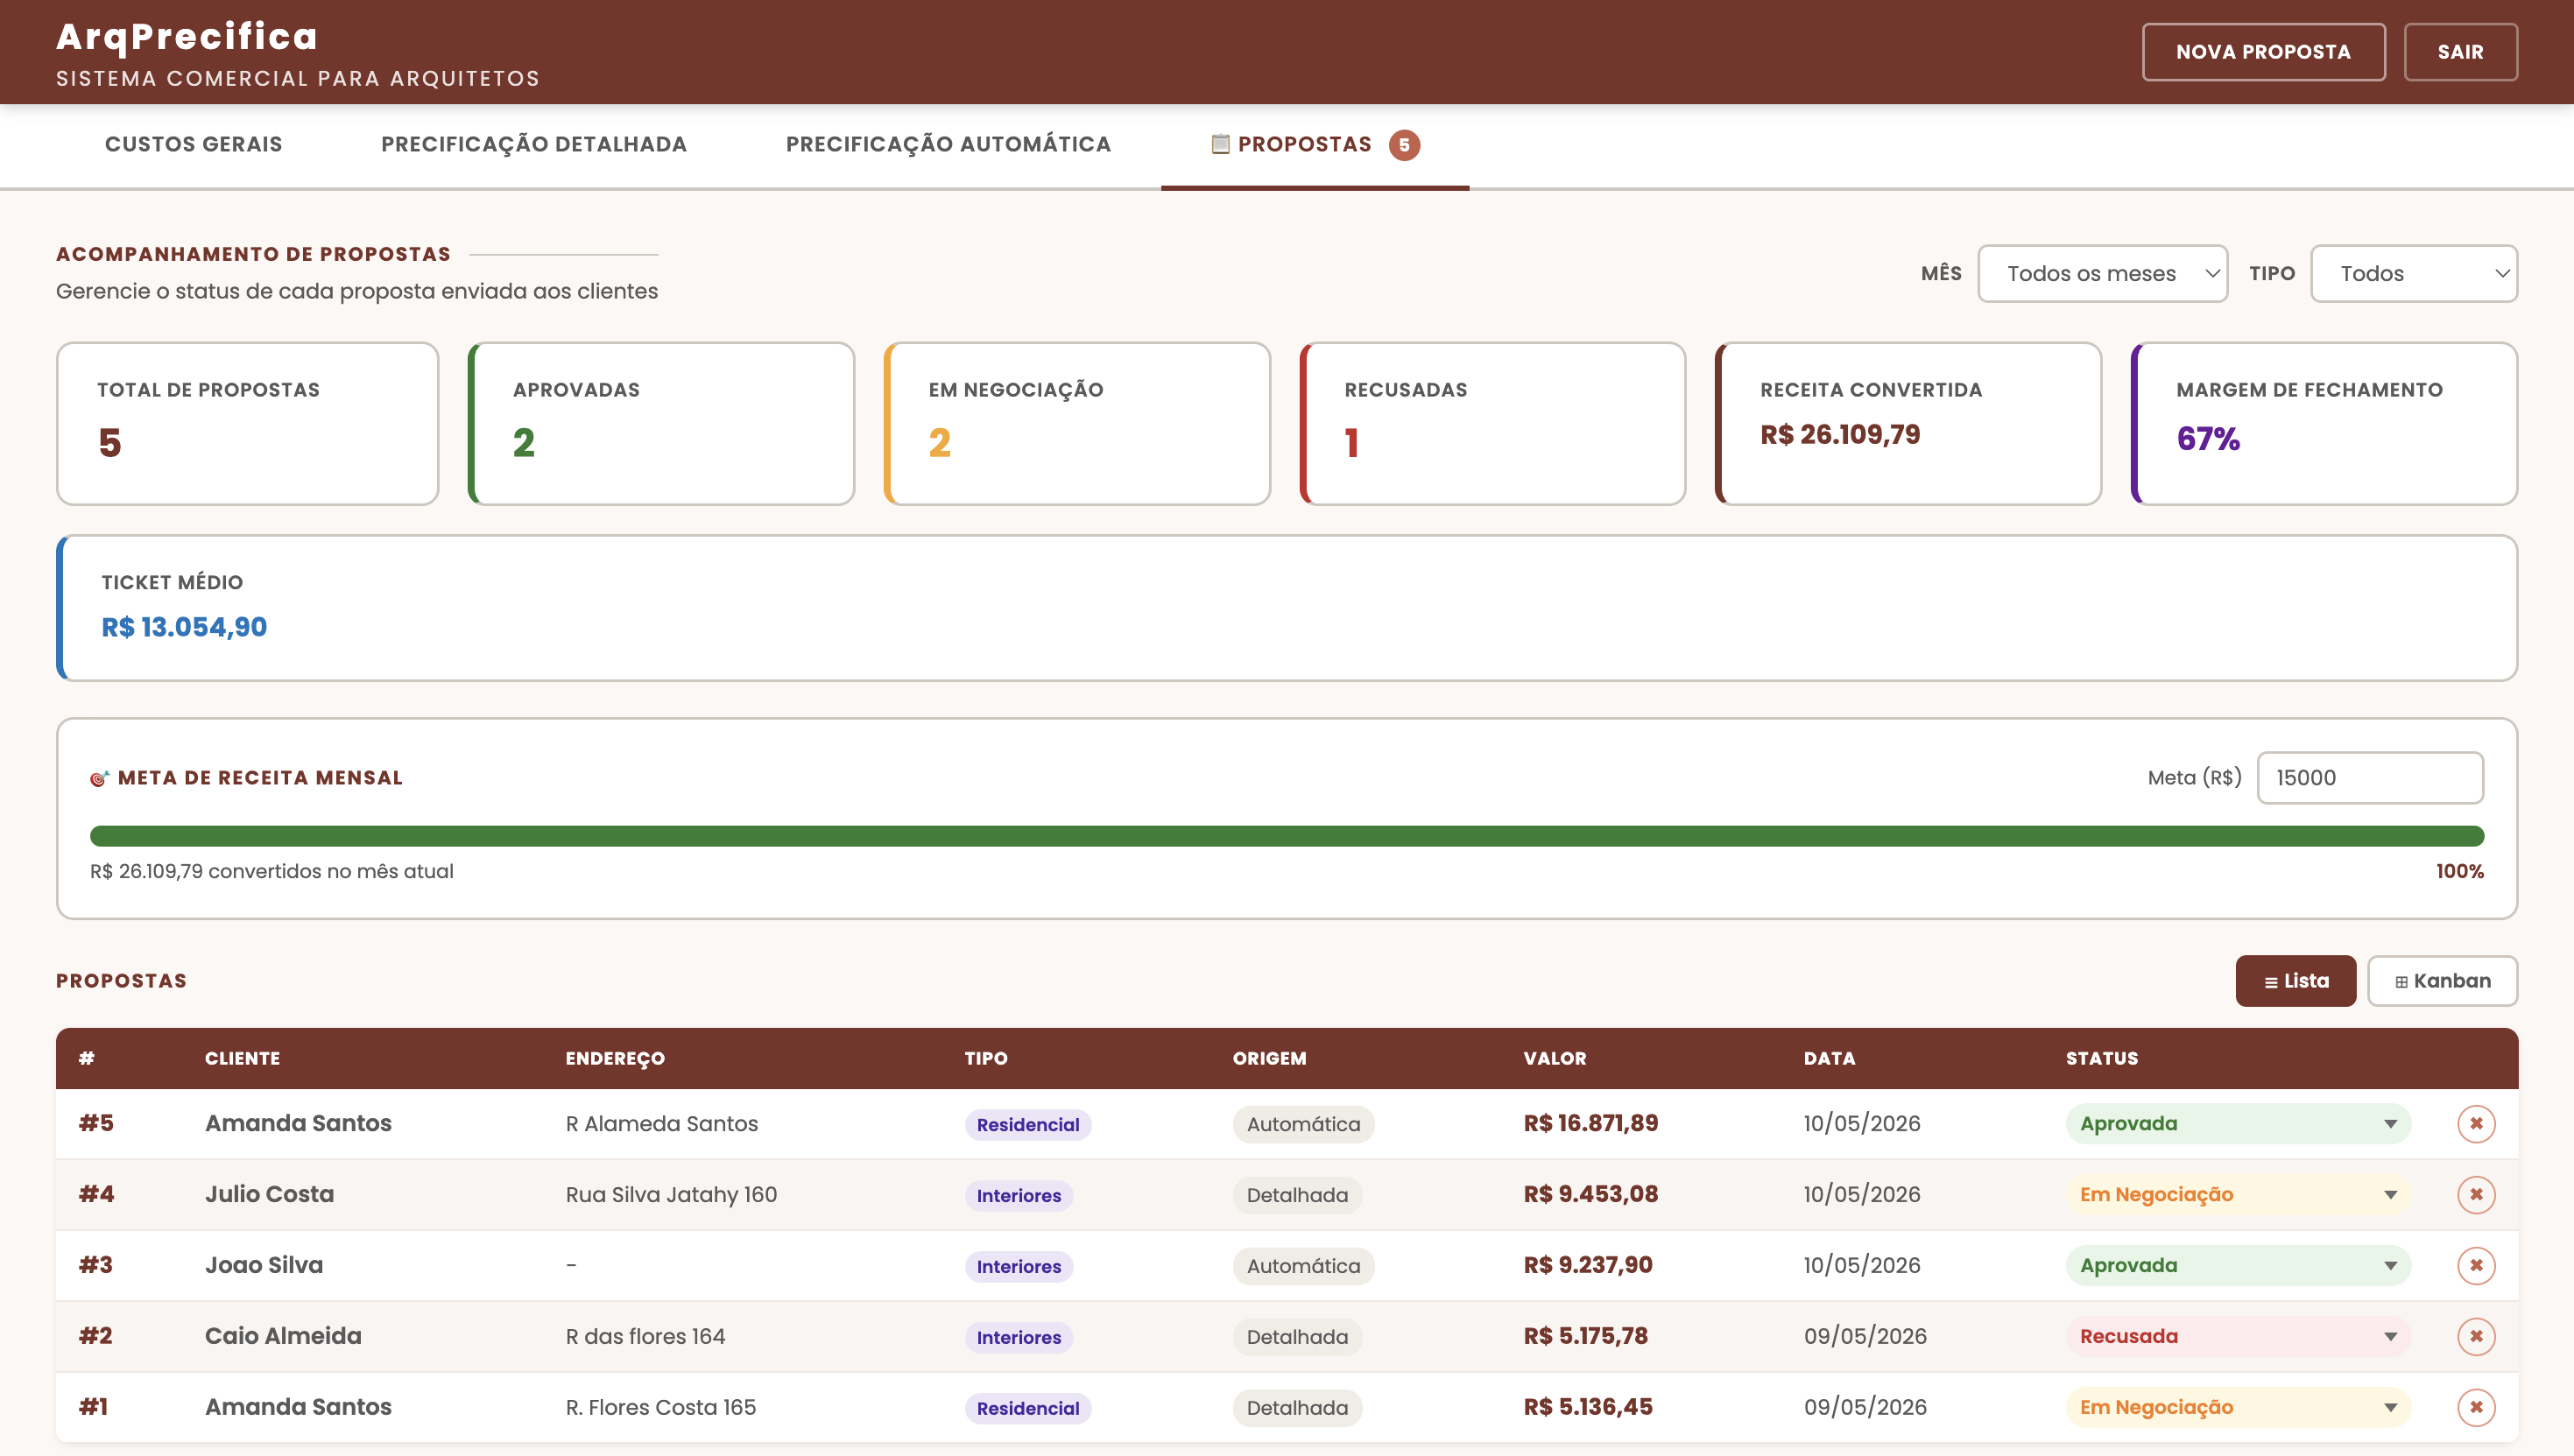Screen dimensions: 2574x1456
Task: Delete proposal #3 Joao Silva
Action: tap(2476, 1265)
